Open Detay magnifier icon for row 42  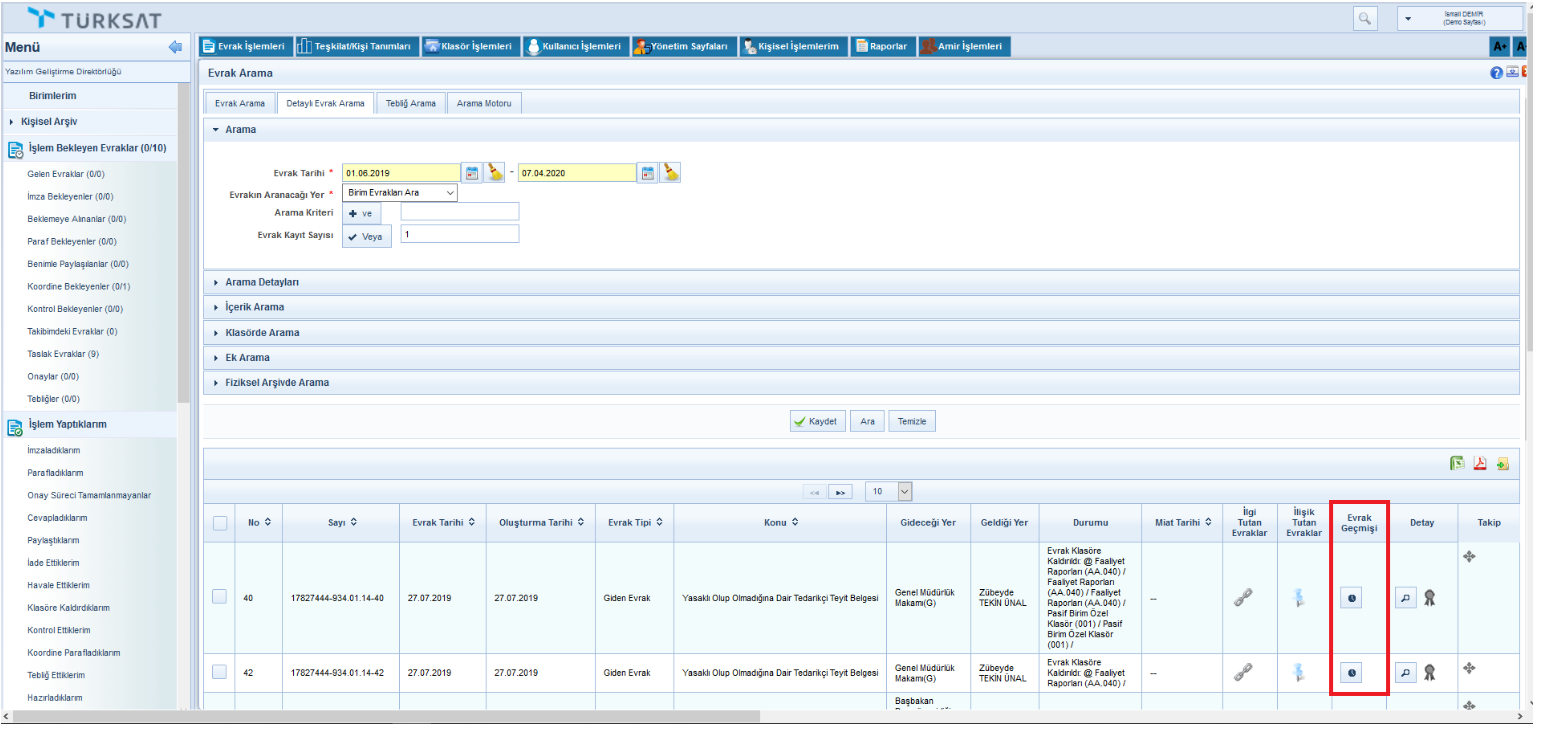click(1405, 673)
